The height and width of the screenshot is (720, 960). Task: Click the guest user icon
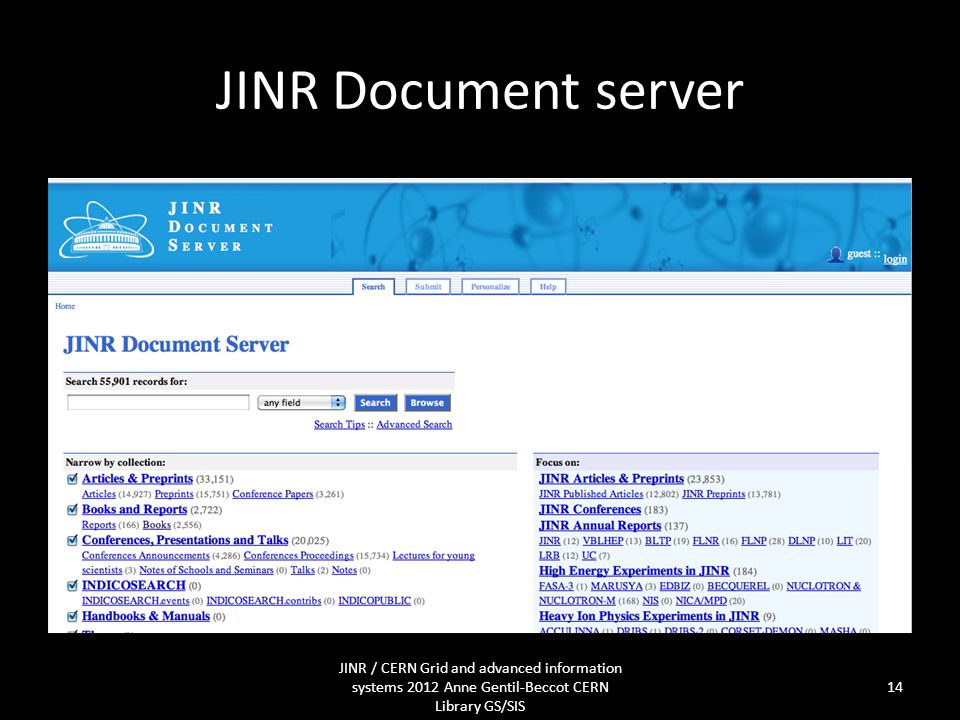point(835,254)
